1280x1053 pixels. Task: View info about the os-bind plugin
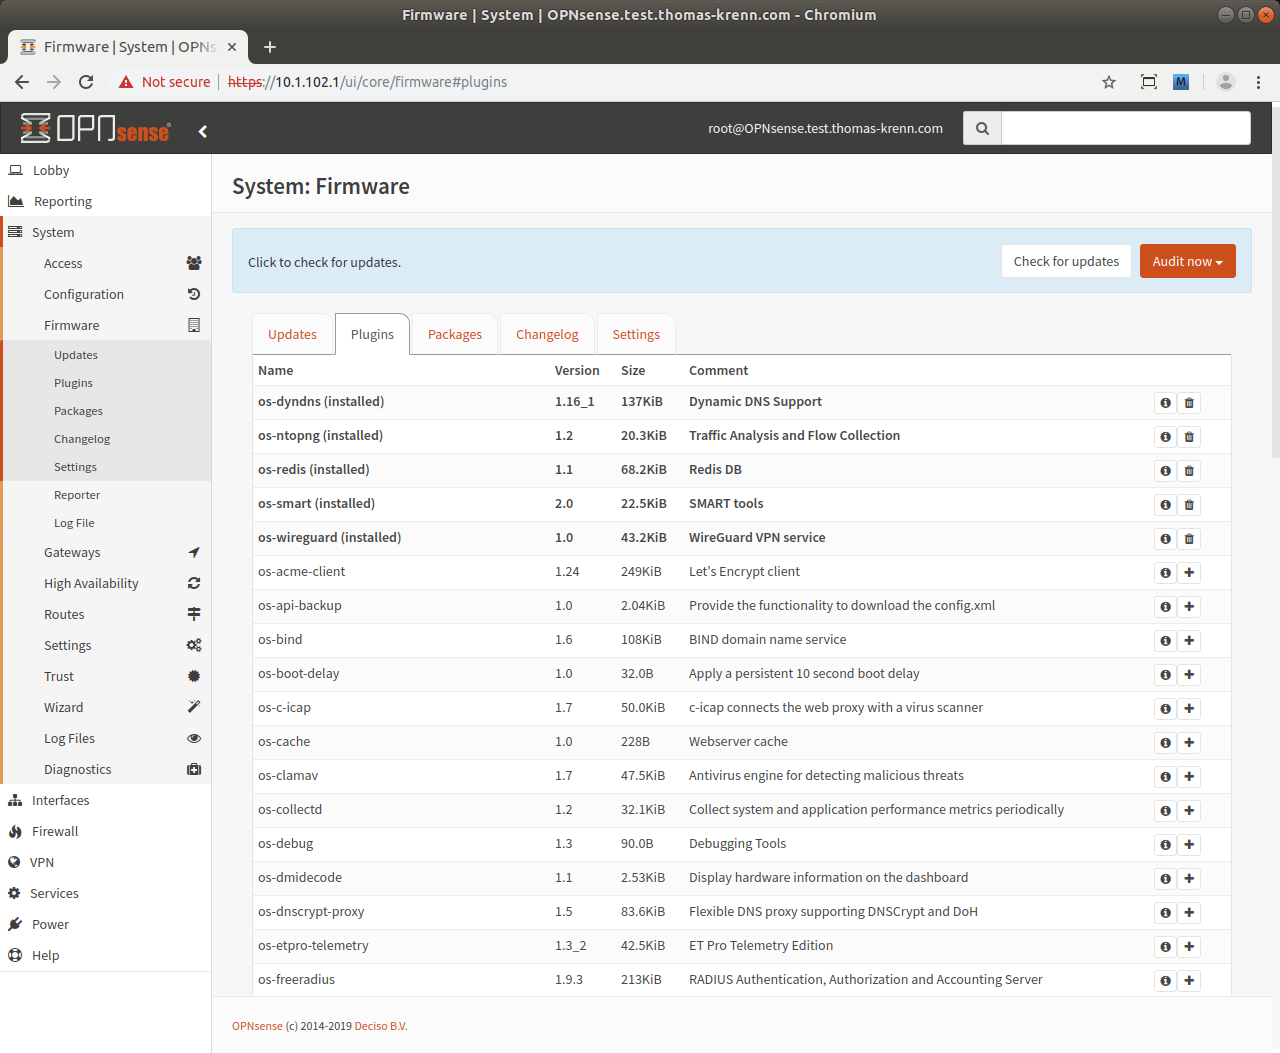coord(1165,641)
